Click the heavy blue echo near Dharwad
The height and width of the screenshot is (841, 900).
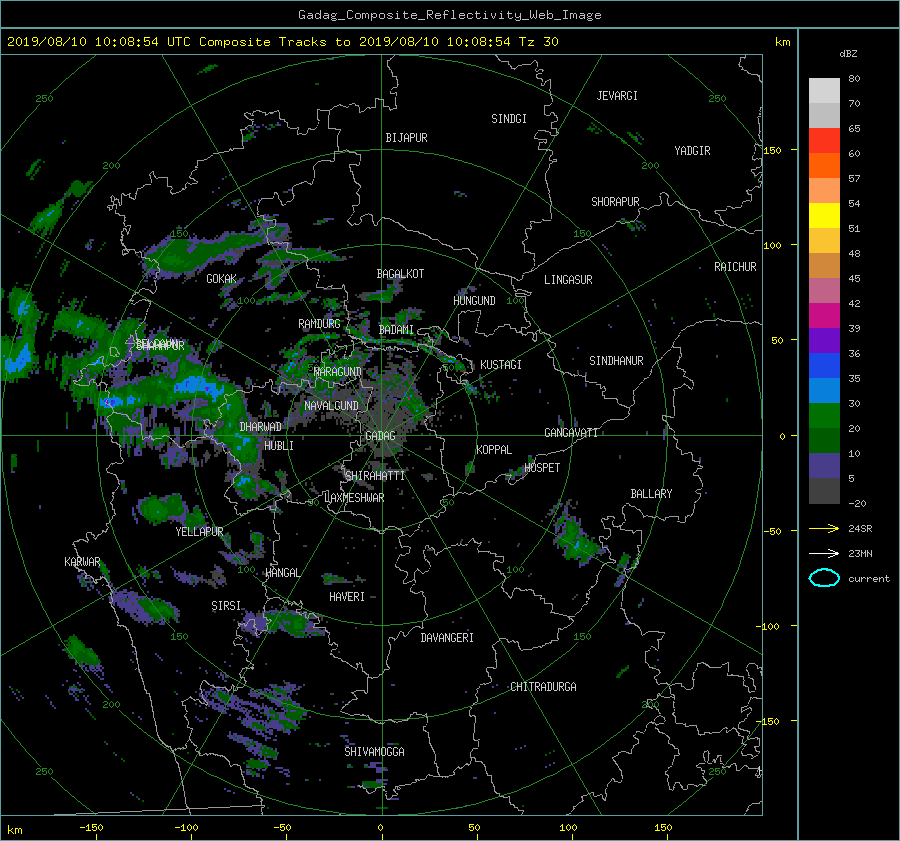[x=198, y=385]
